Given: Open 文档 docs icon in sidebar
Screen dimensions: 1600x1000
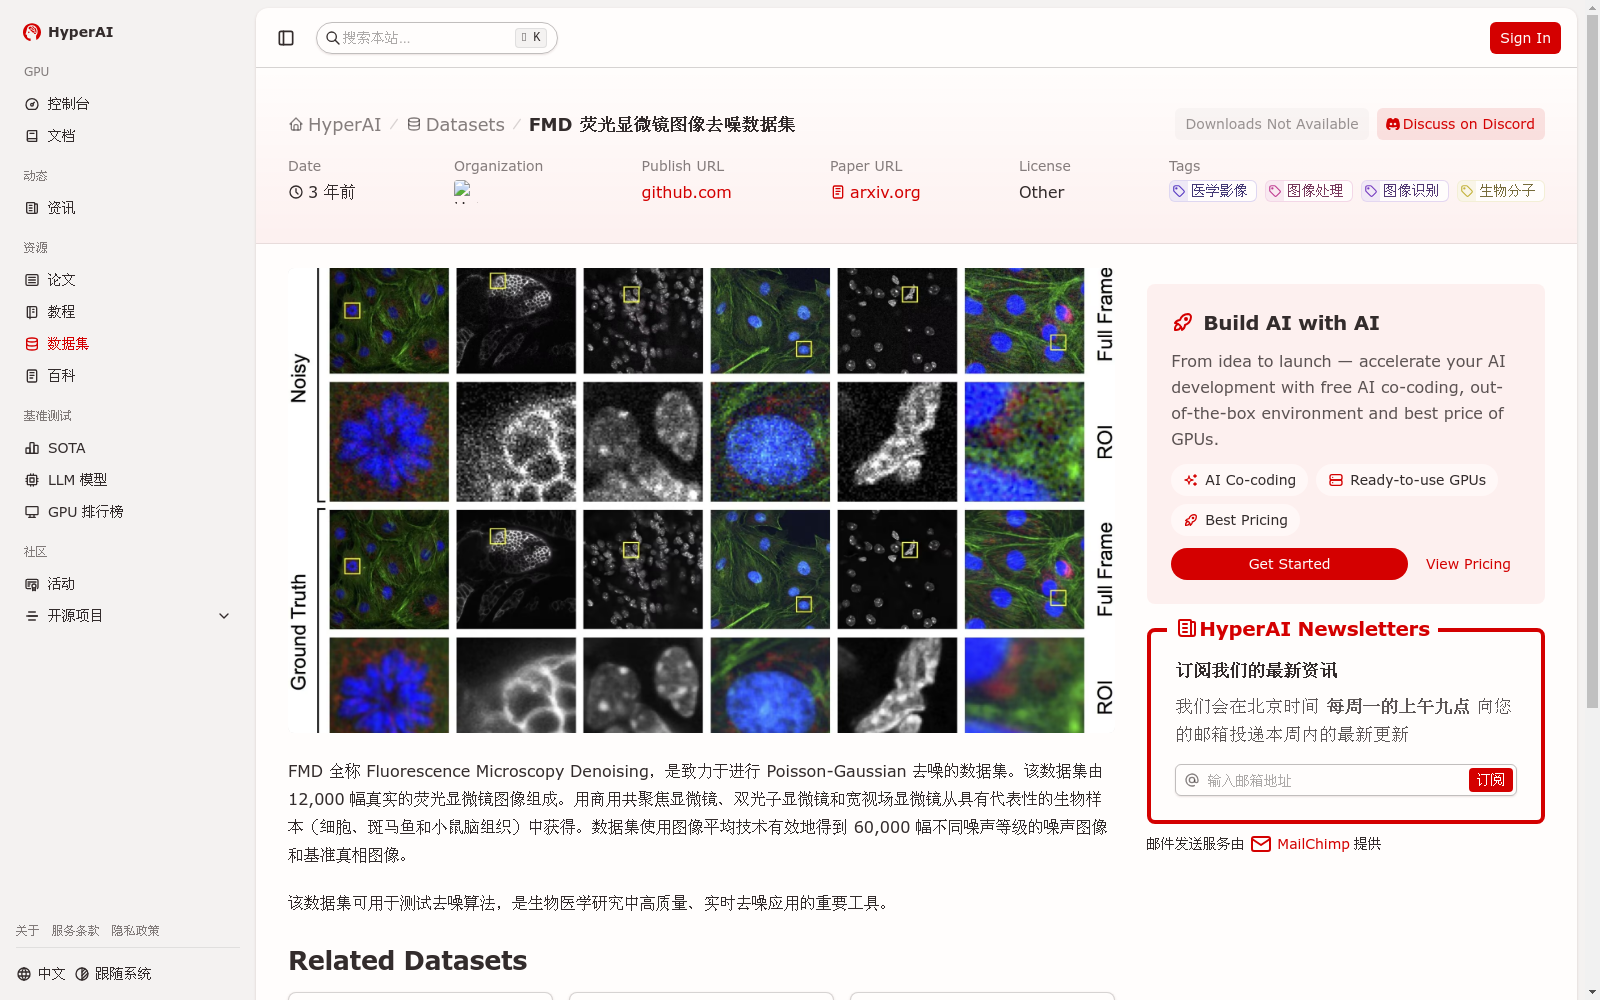Looking at the screenshot, I should [32, 136].
